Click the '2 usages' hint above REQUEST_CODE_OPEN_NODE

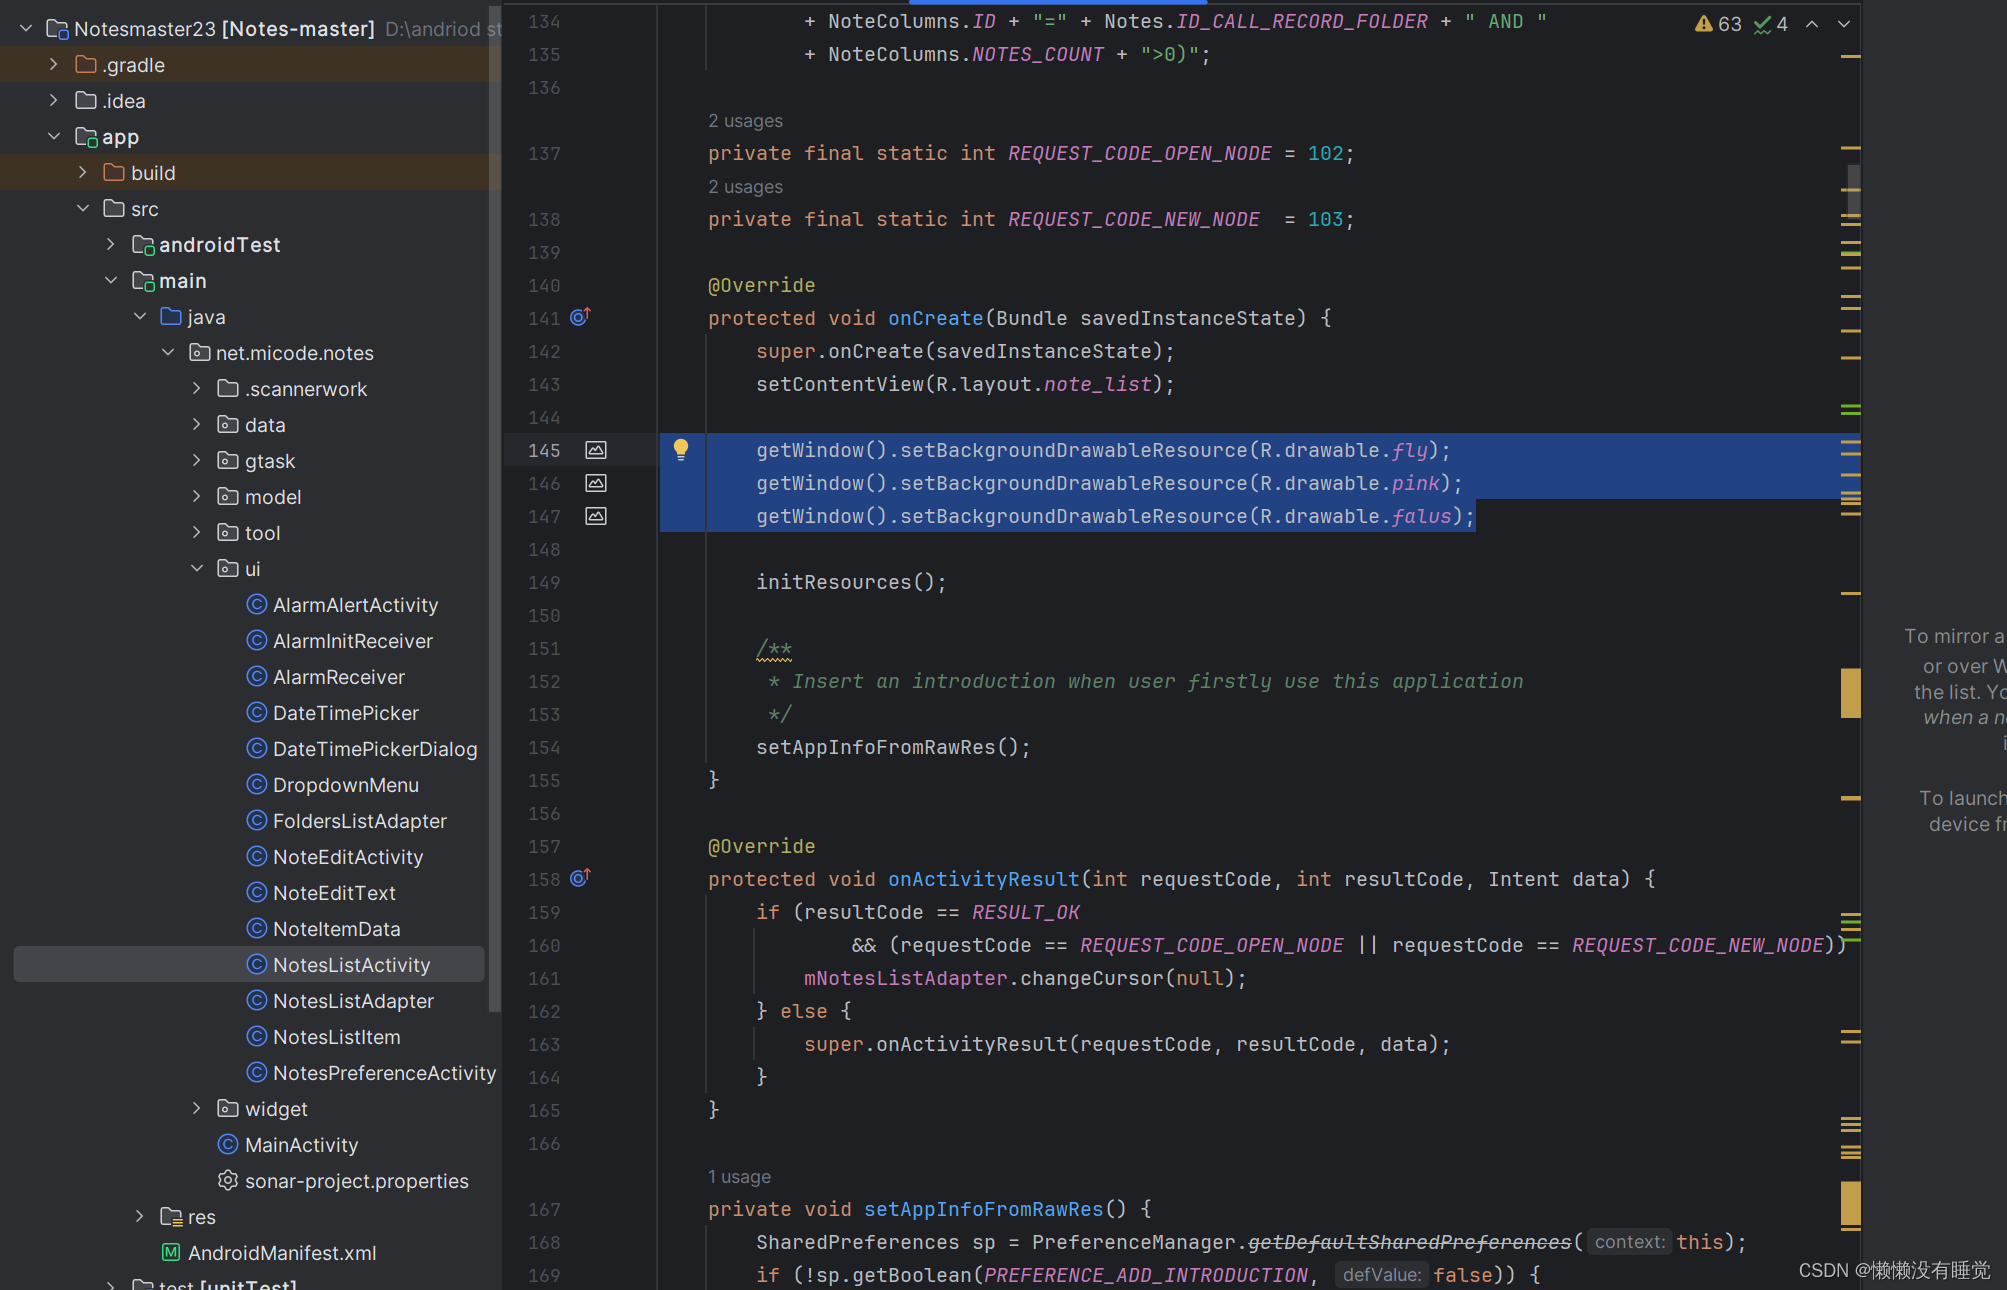click(x=745, y=121)
